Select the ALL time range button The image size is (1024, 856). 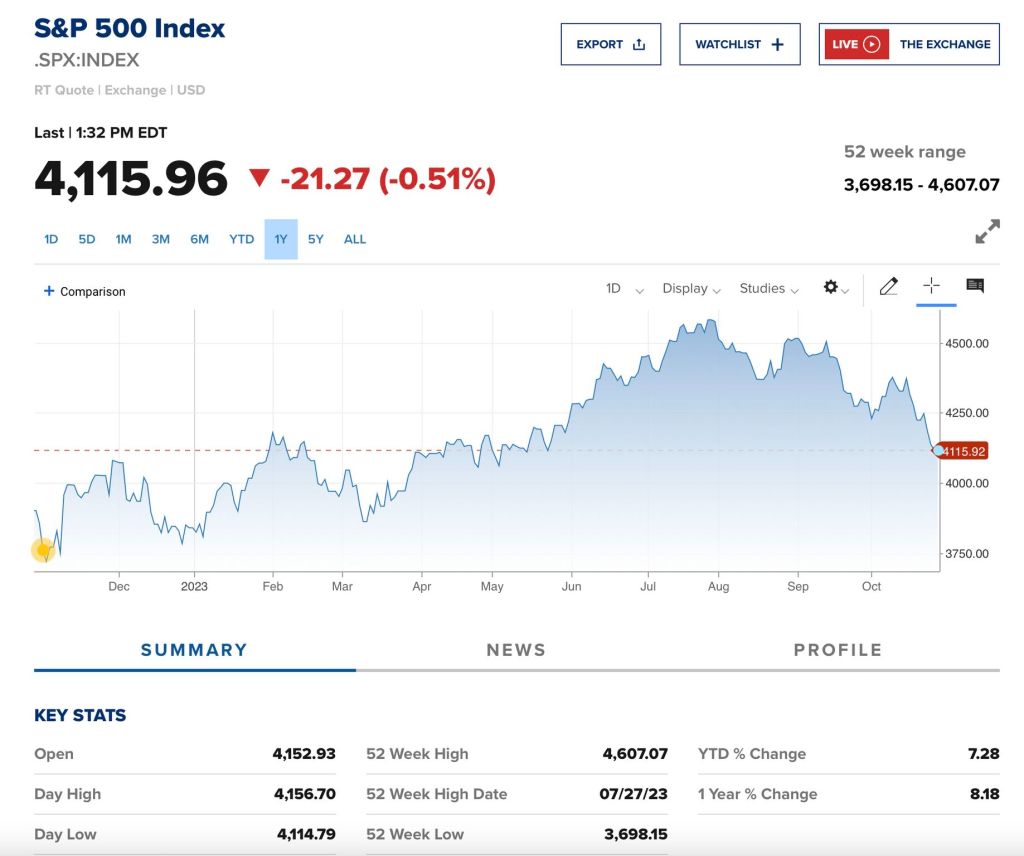tap(355, 239)
